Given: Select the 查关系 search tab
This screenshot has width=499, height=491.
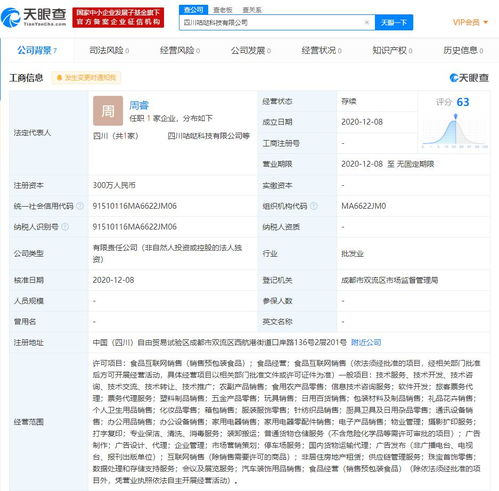Looking at the screenshot, I should 252,10.
